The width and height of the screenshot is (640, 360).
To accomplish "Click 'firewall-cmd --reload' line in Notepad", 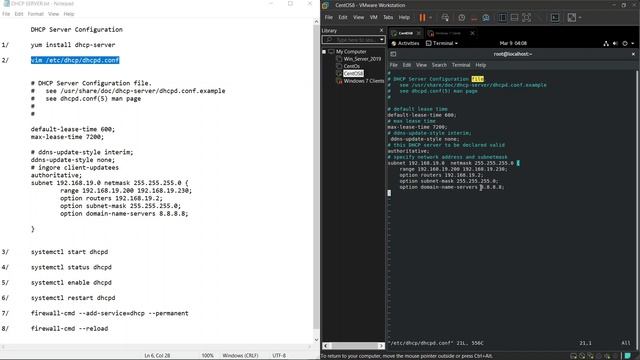I will click(69, 329).
